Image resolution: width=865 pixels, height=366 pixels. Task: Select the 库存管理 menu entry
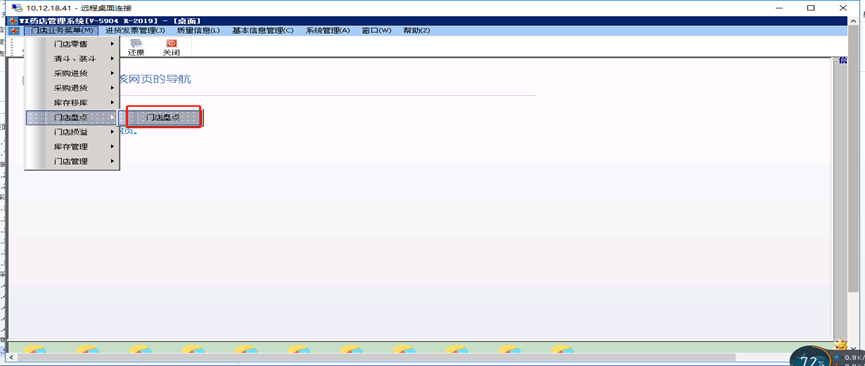coord(72,147)
